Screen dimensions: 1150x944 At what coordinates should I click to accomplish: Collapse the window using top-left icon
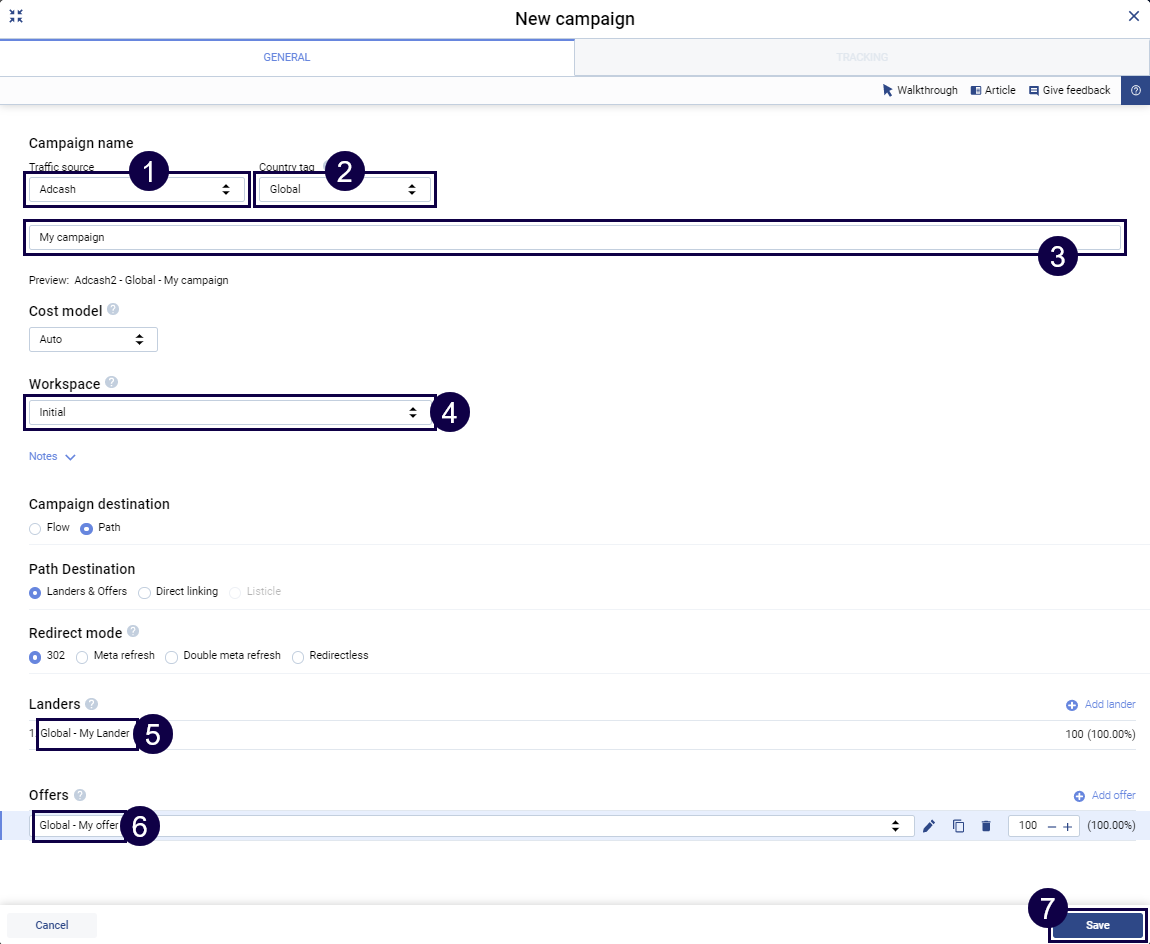tap(16, 17)
